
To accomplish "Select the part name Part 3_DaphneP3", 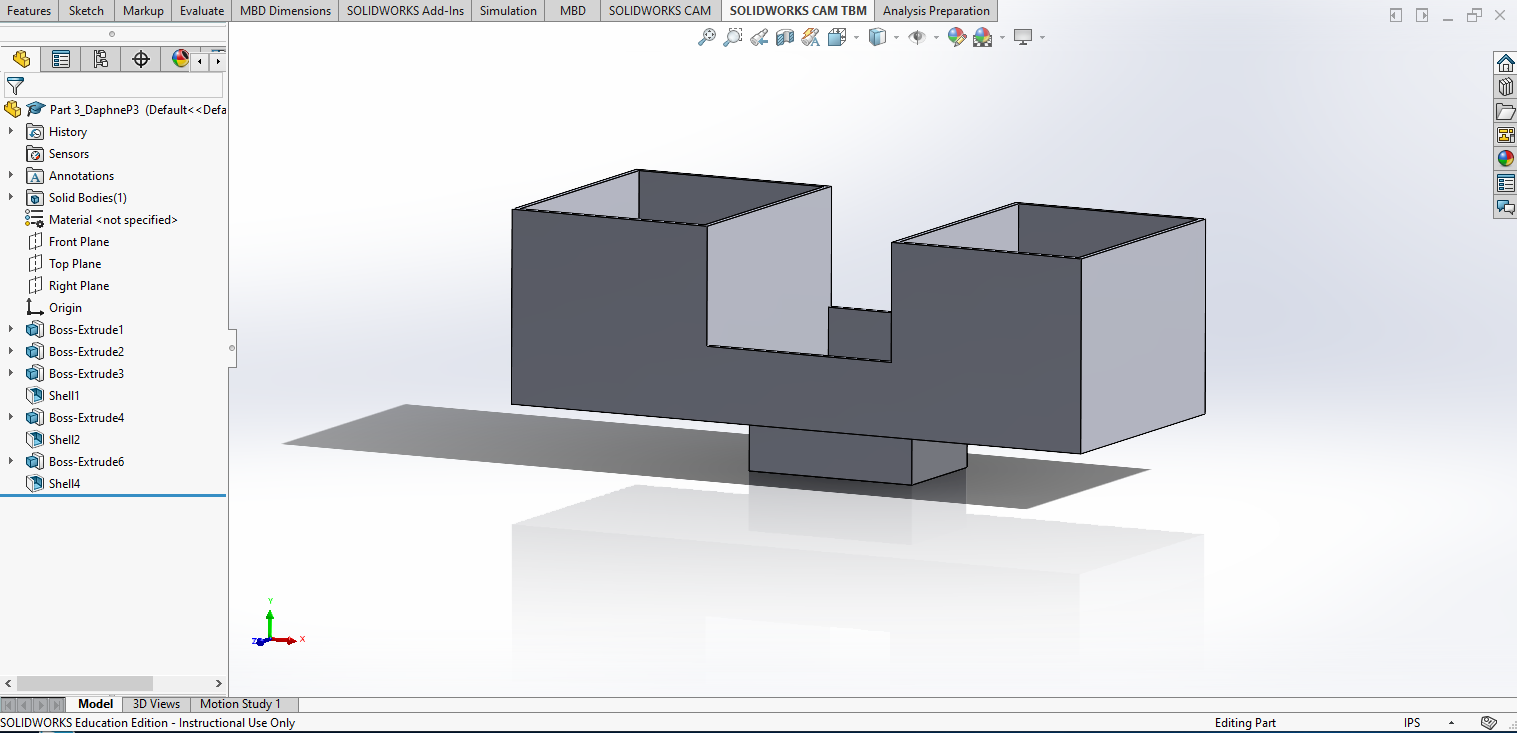I will tap(95, 110).
